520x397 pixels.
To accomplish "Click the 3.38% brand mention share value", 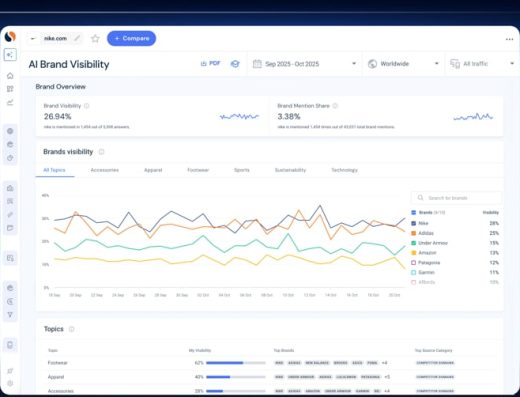I will [289, 116].
